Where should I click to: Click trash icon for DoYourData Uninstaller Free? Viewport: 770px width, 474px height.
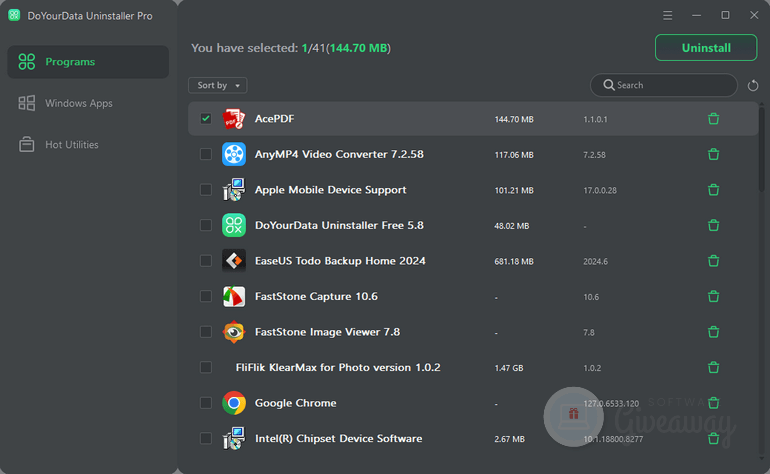pyautogui.click(x=714, y=225)
